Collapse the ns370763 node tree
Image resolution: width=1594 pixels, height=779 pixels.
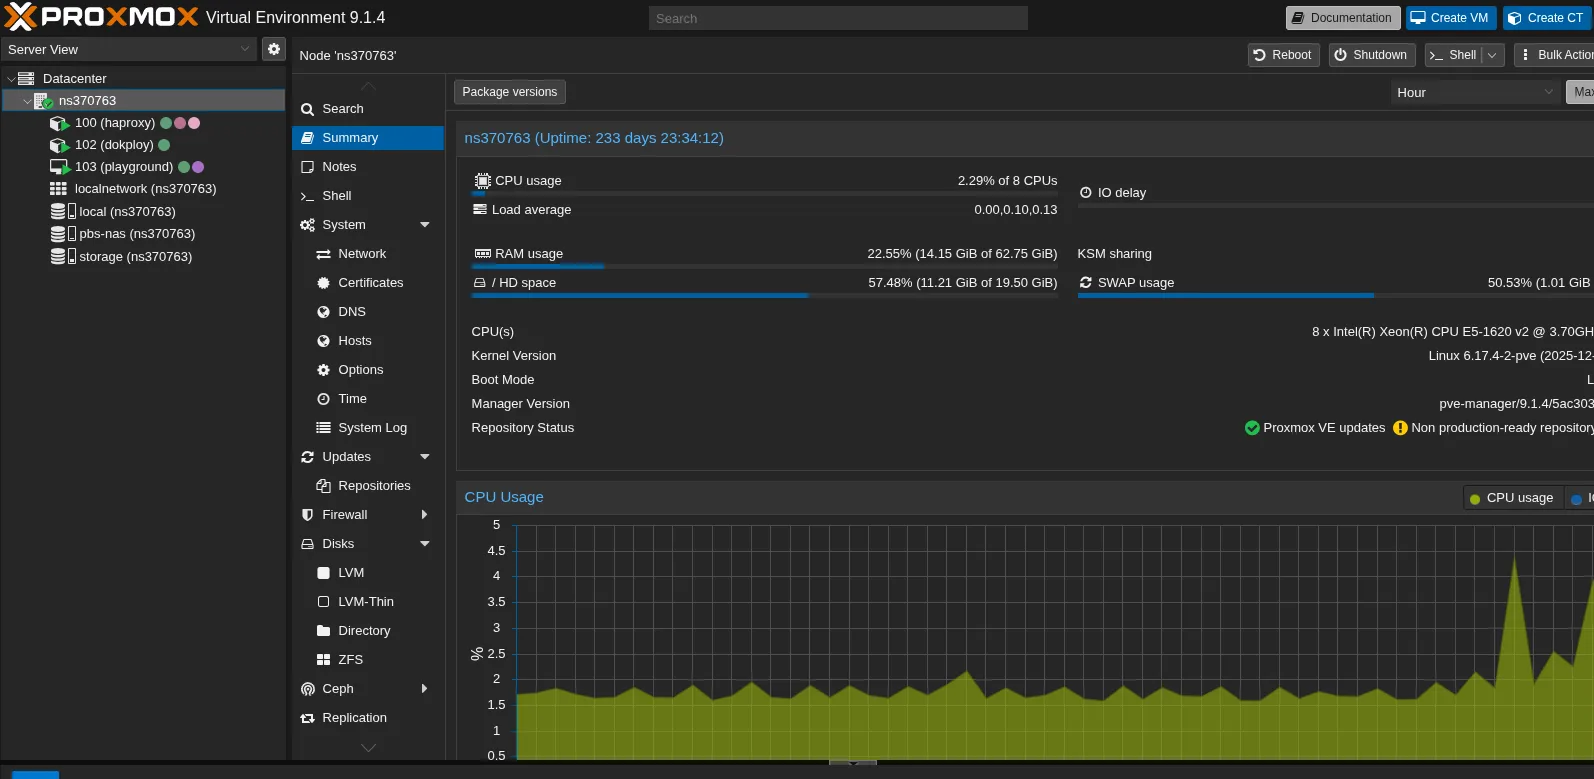[x=27, y=101]
